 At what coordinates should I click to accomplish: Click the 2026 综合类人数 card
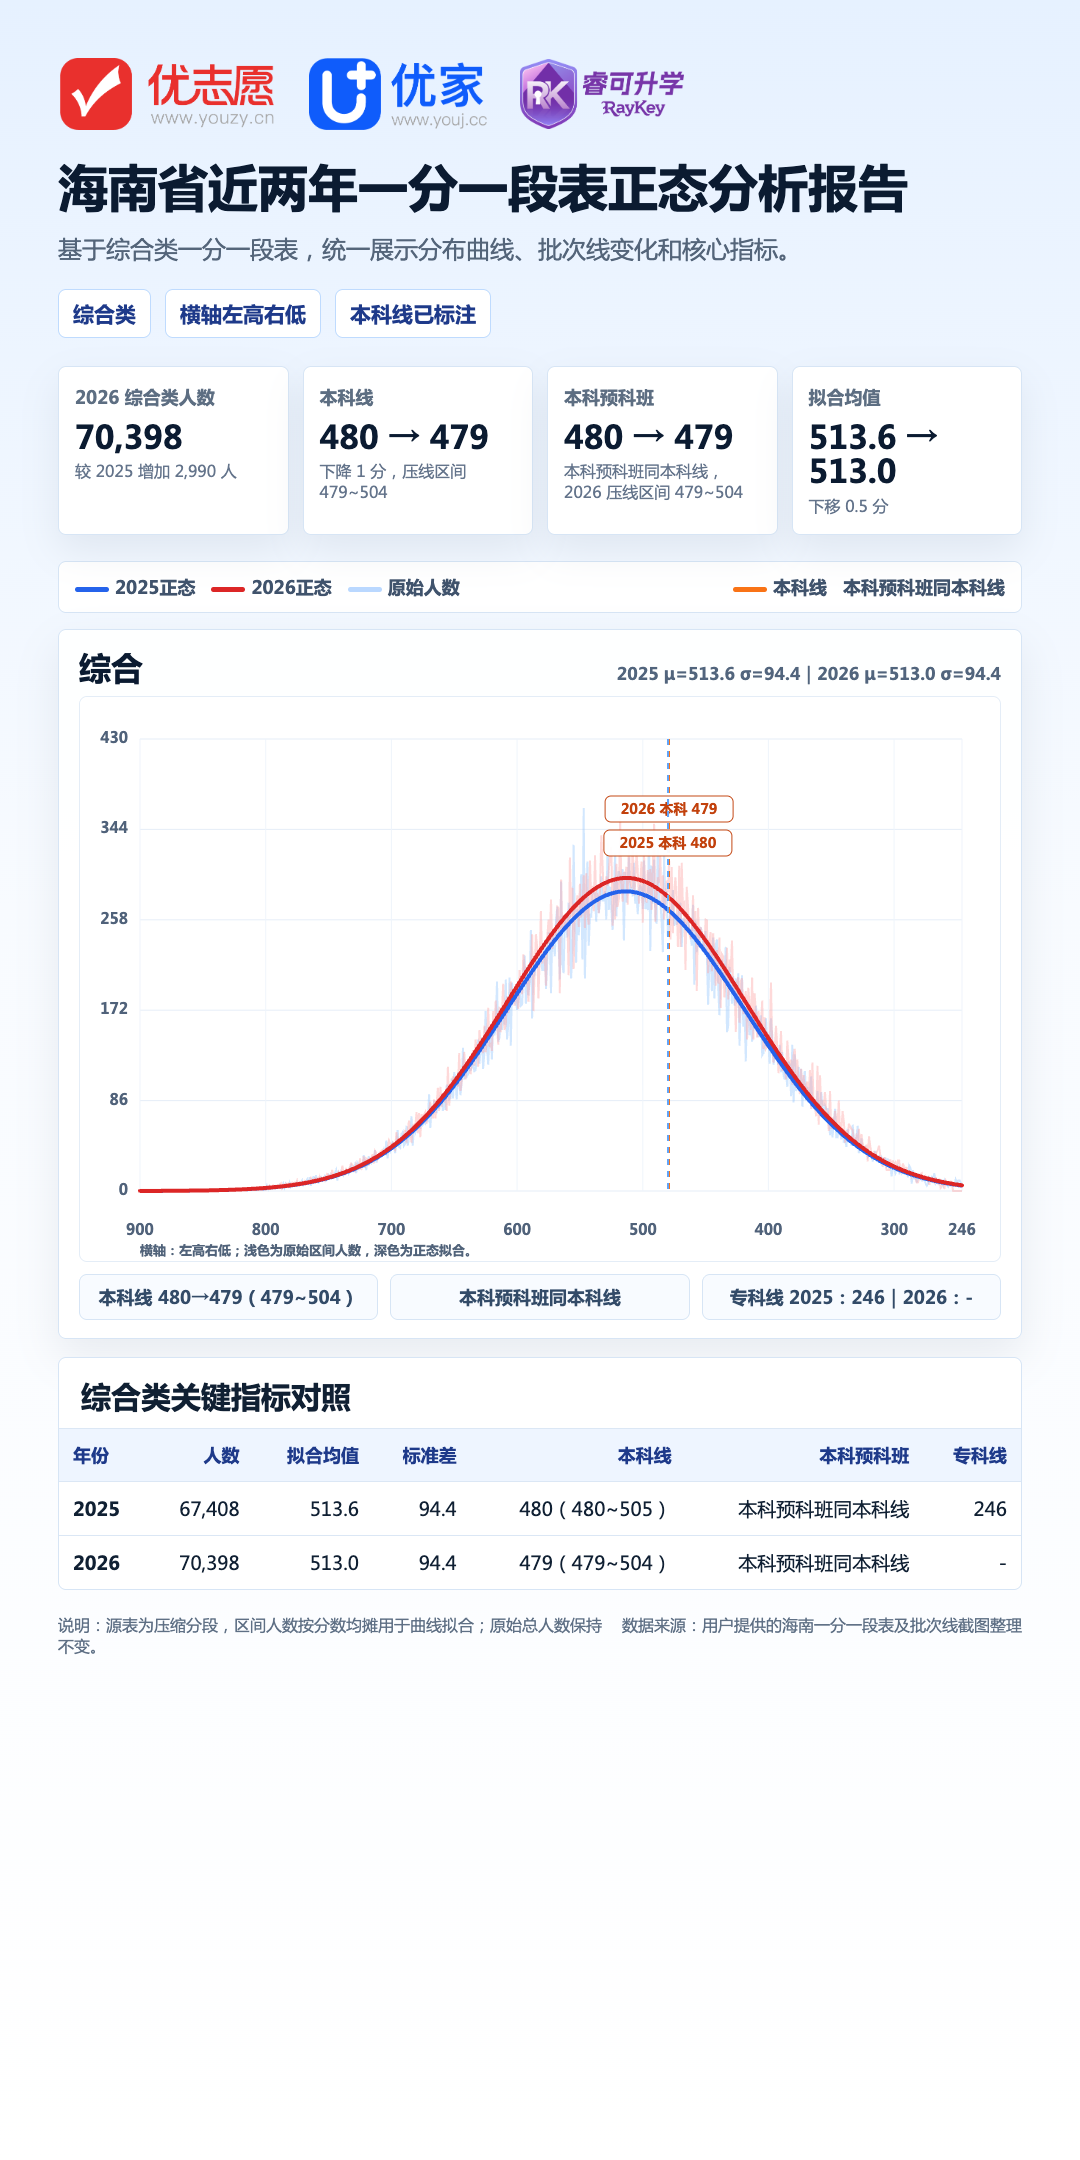click(x=173, y=450)
